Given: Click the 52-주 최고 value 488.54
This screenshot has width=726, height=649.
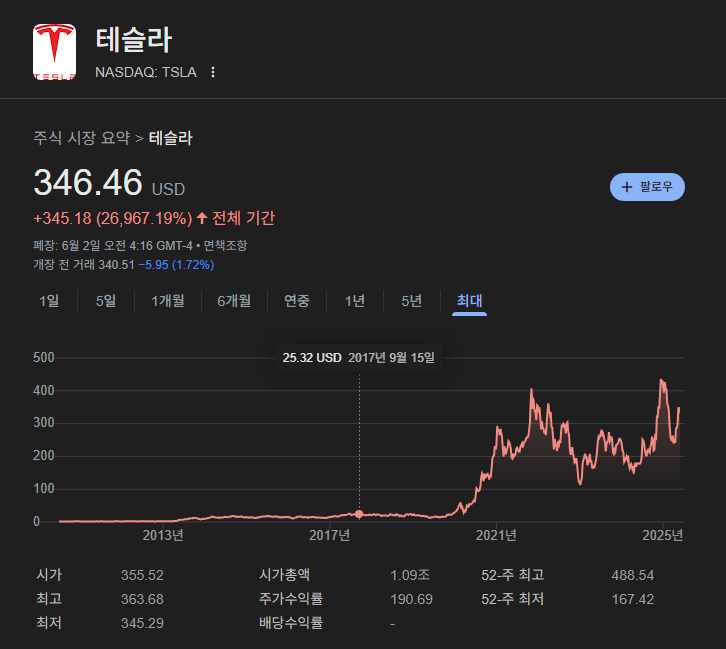Looking at the screenshot, I should click(632, 575).
